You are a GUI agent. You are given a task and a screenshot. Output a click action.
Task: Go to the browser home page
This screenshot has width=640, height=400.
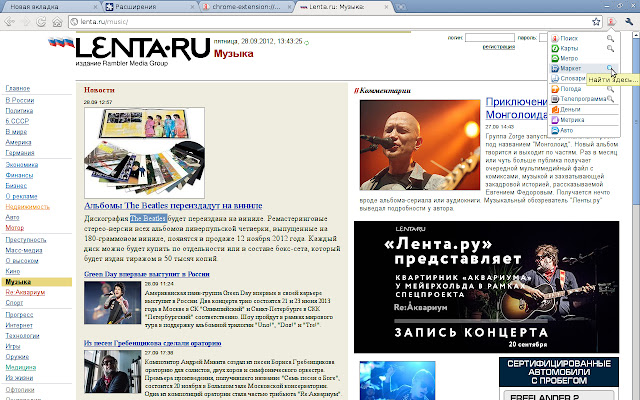click(57, 21)
